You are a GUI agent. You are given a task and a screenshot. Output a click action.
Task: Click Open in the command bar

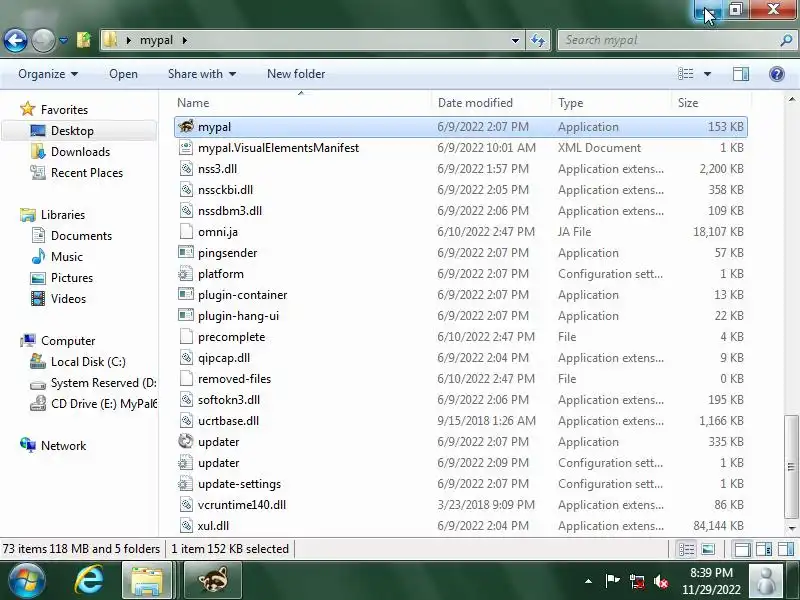pos(123,74)
